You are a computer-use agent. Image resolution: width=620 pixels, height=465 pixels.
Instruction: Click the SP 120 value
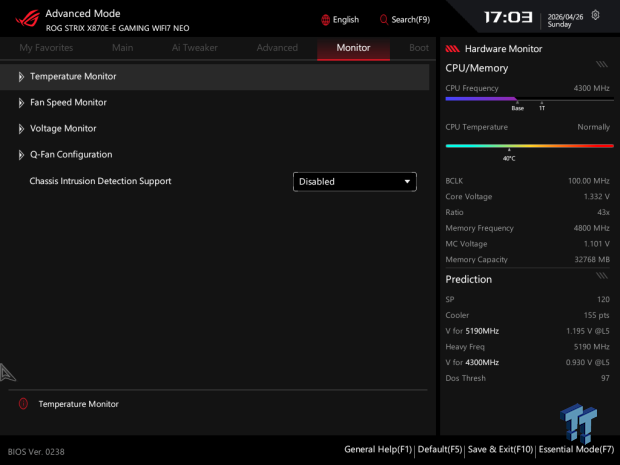pos(603,299)
